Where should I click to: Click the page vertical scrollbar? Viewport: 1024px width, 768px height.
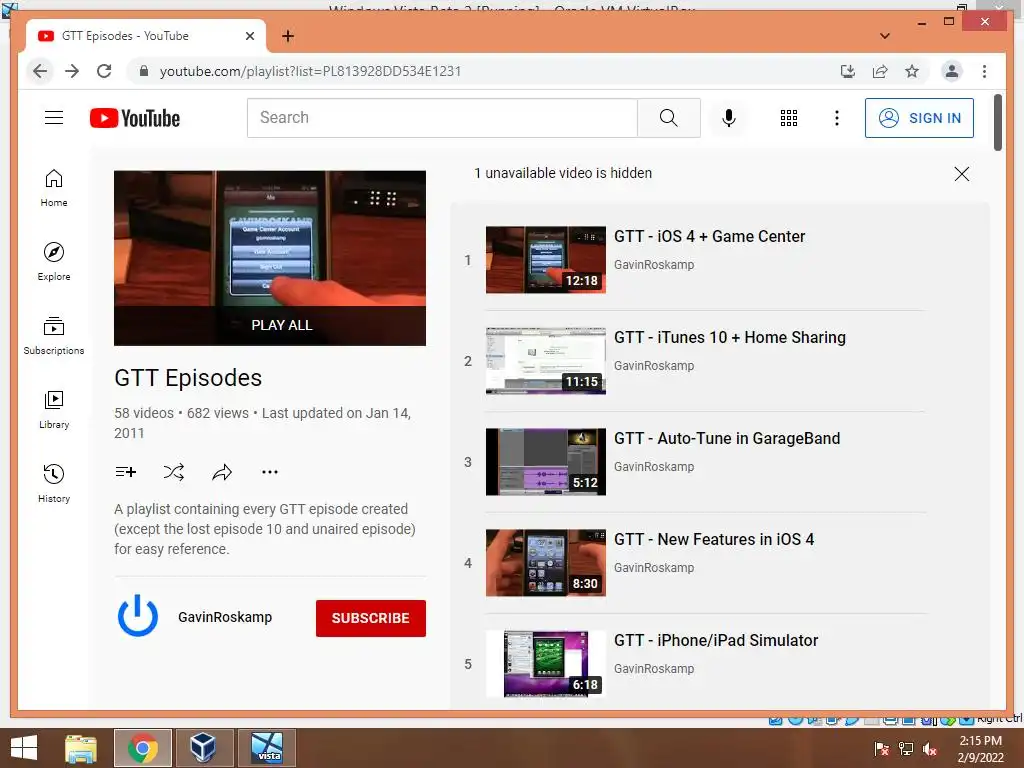click(x=997, y=123)
